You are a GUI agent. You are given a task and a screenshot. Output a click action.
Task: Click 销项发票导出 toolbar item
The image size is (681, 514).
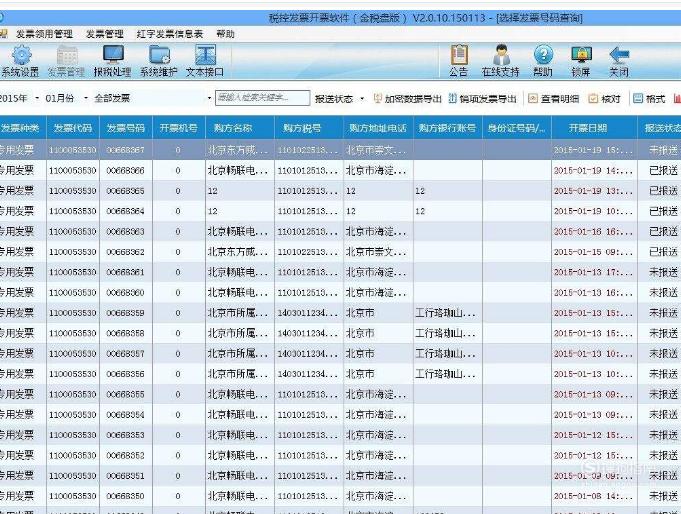(x=483, y=99)
